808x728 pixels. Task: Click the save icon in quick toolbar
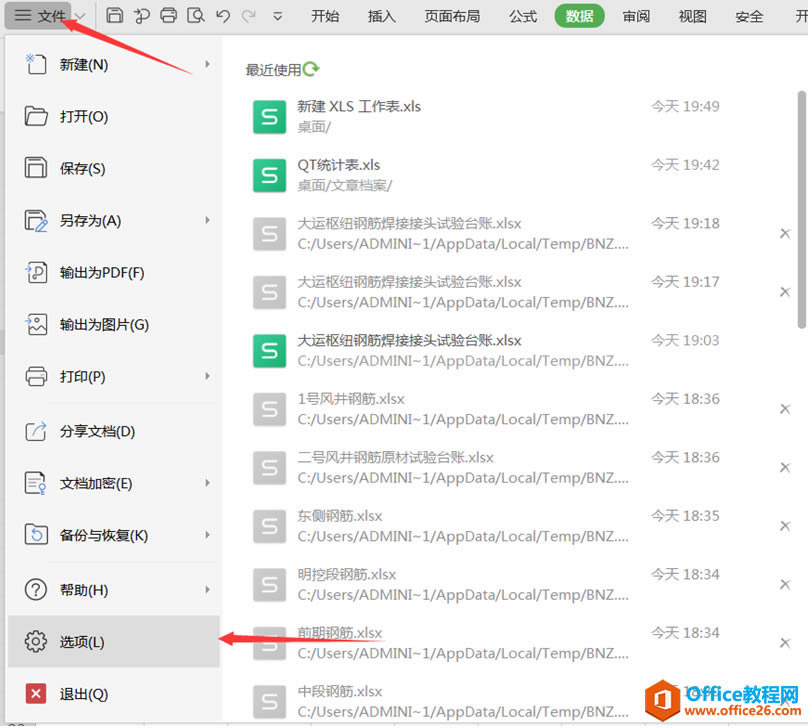coord(114,16)
